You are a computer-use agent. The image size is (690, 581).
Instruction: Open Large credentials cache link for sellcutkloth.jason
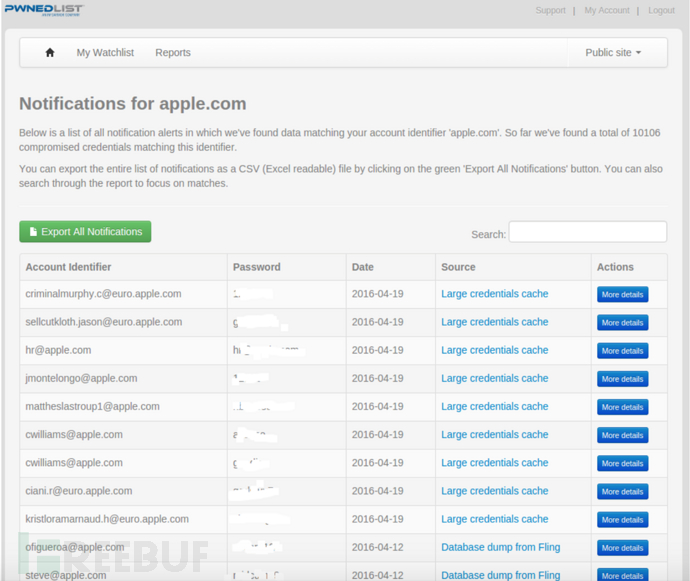[x=495, y=322]
